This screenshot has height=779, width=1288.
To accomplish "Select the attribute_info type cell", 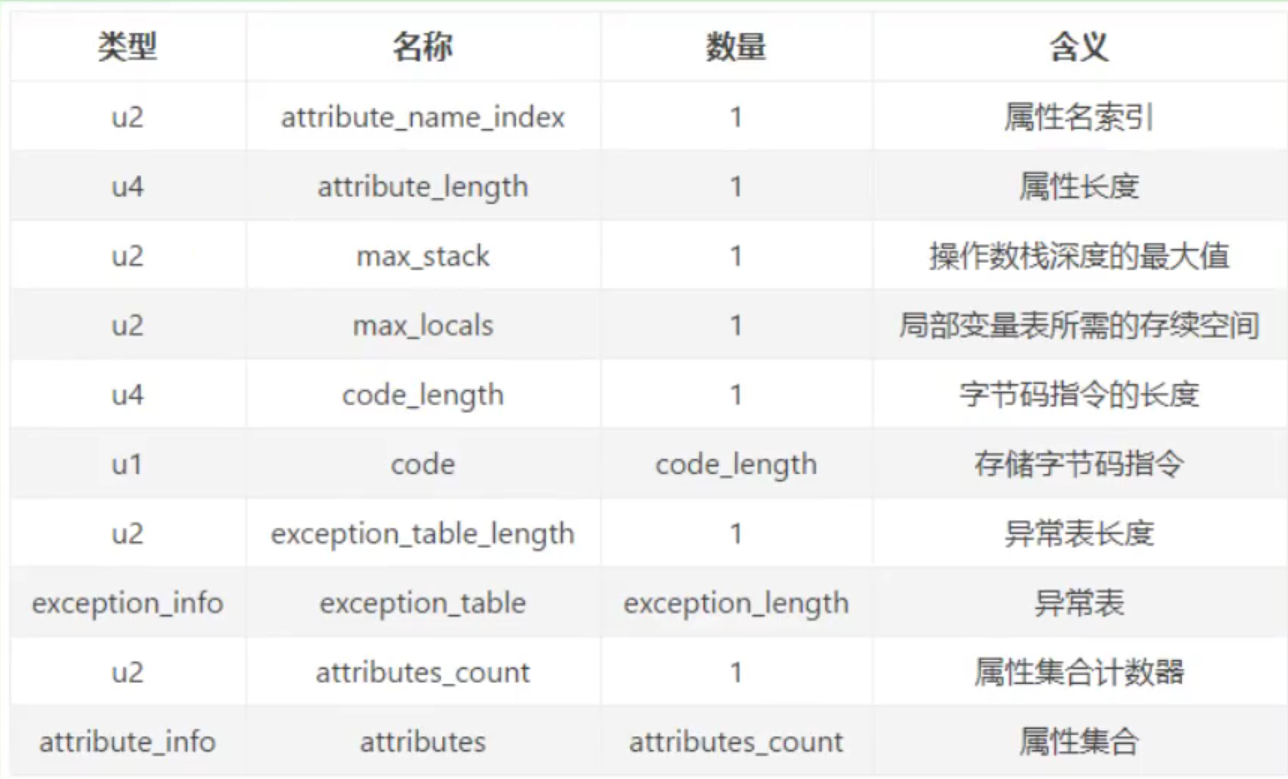I will pyautogui.click(x=127, y=741).
